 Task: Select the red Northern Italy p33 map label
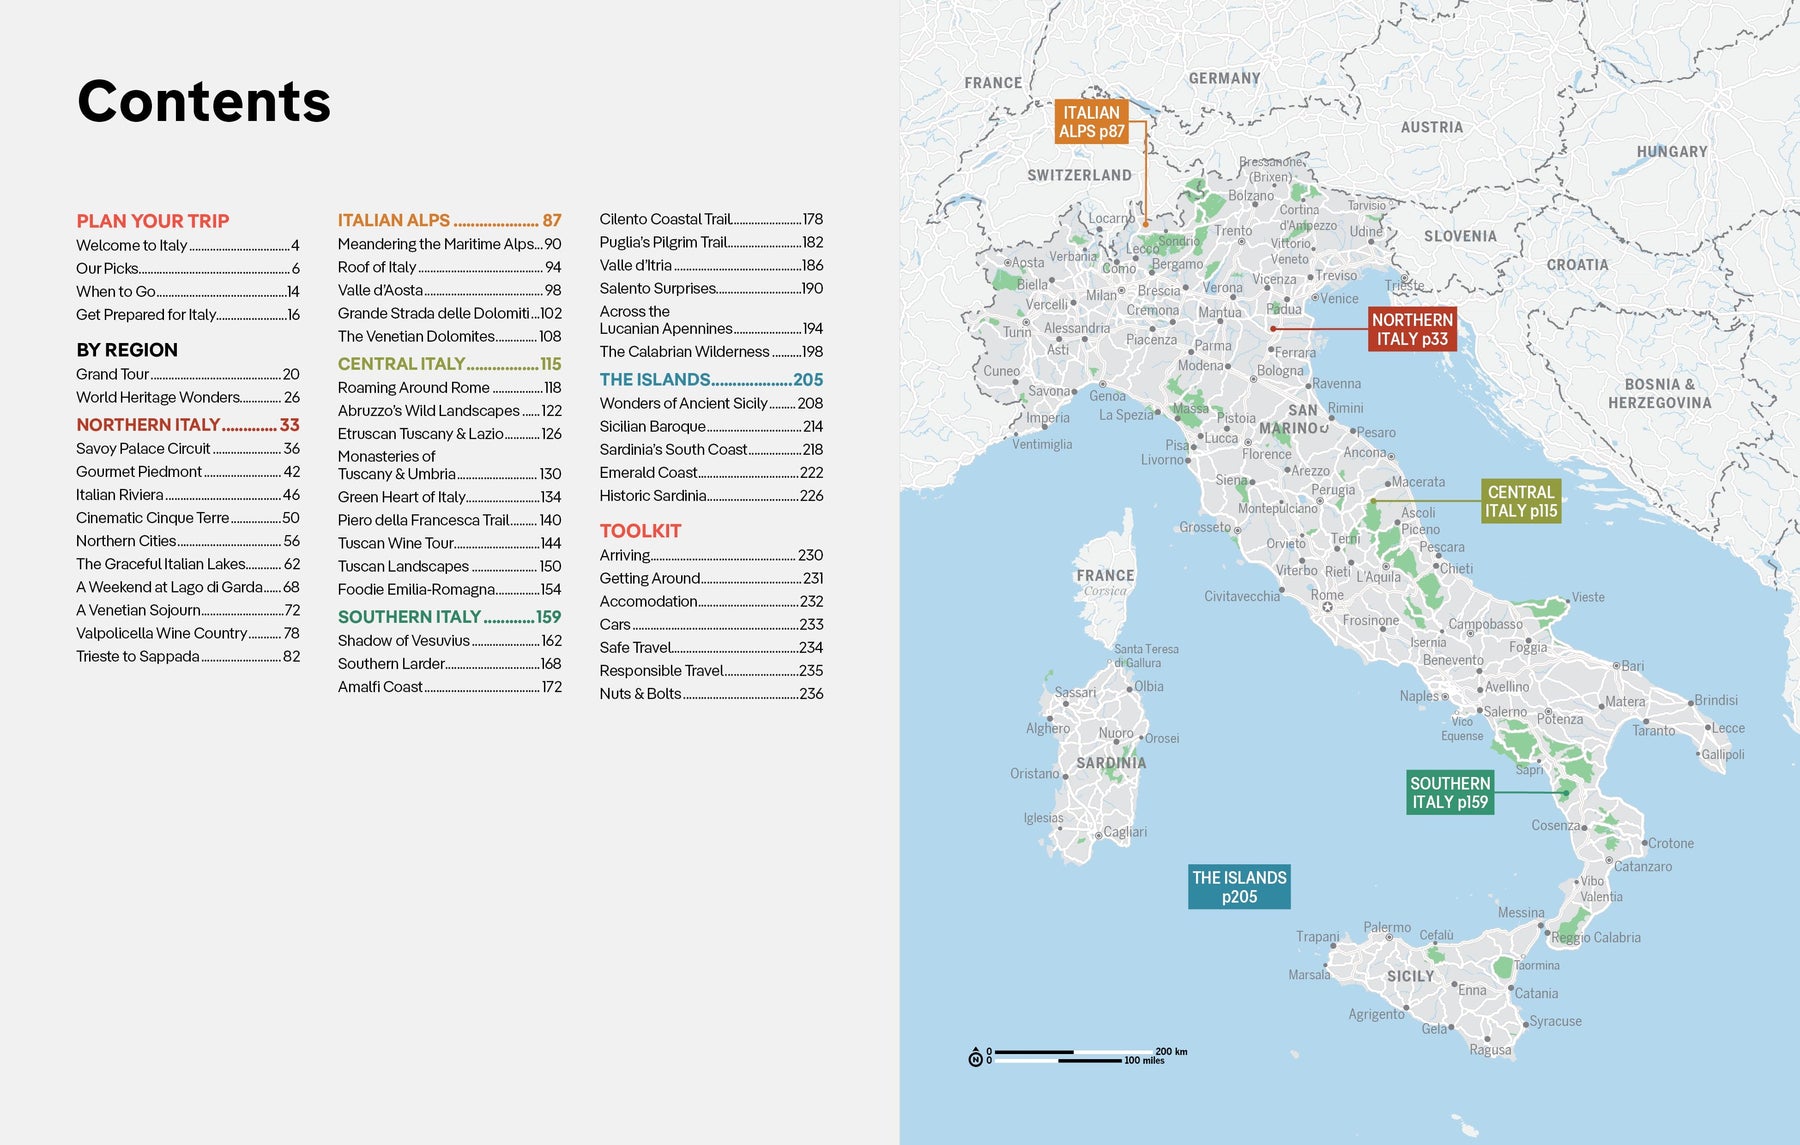(1411, 329)
